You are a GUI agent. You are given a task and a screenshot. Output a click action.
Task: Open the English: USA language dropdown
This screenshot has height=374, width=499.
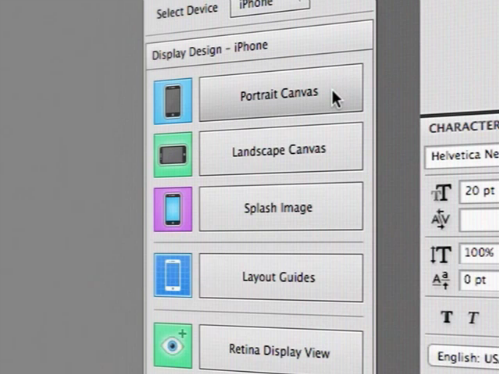[x=463, y=357]
